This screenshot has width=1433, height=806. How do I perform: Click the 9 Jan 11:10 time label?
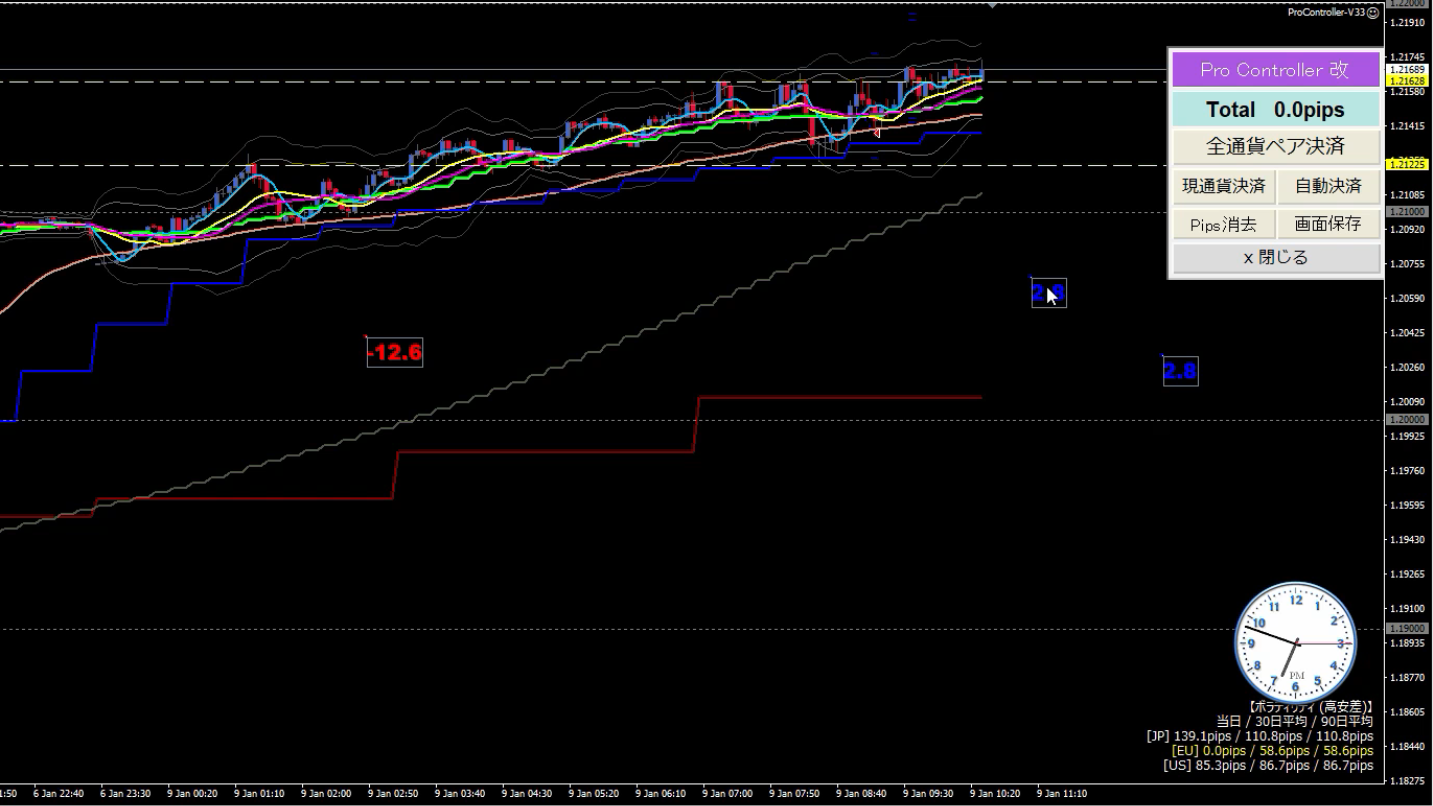tap(1062, 794)
